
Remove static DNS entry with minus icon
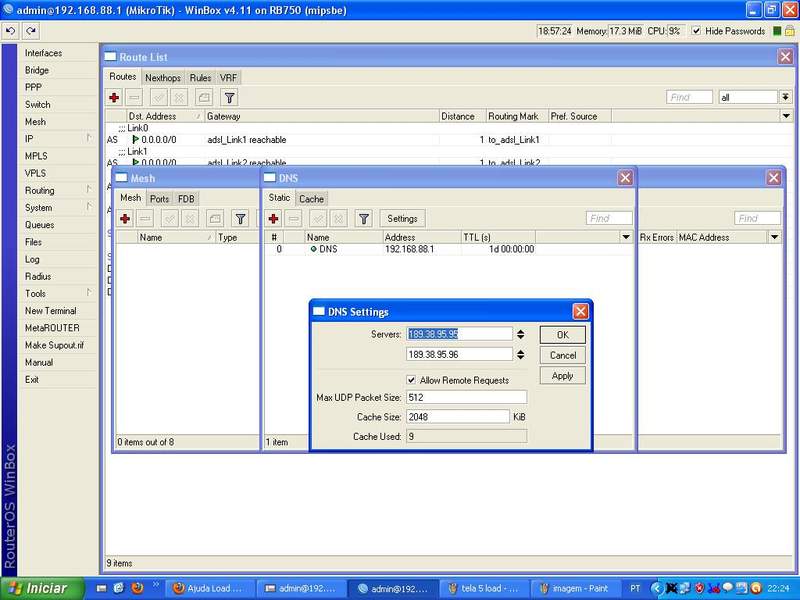pos(293,219)
